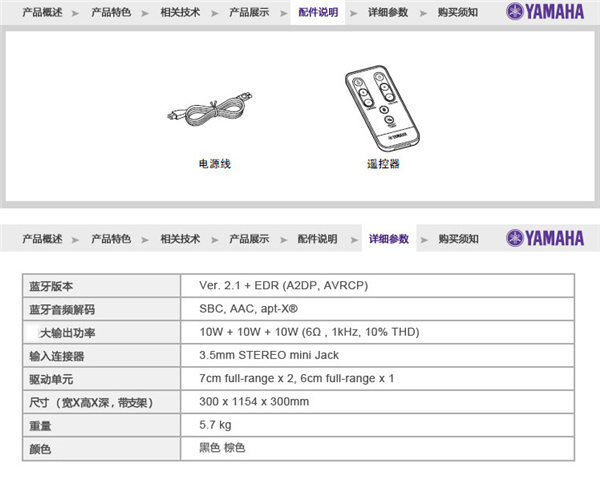
Task: Open 购买须知 in lower navigation bar
Action: (458, 239)
